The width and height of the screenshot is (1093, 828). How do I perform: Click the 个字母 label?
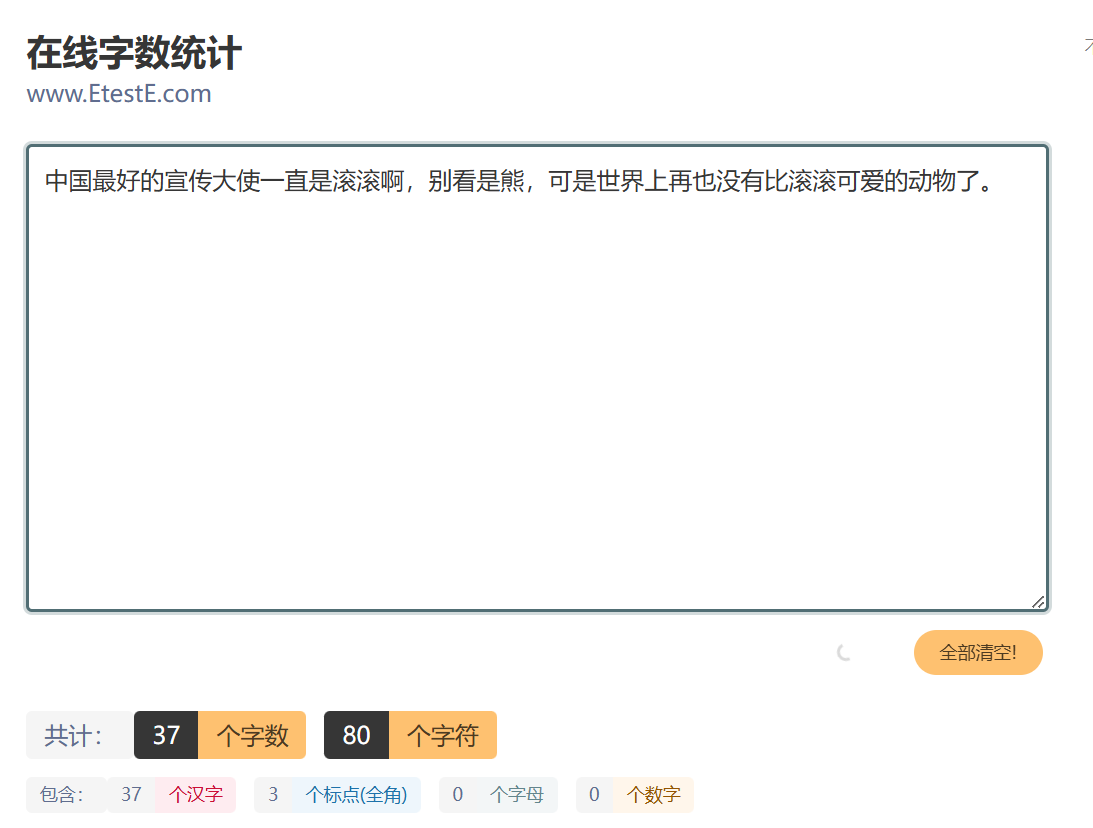[517, 795]
